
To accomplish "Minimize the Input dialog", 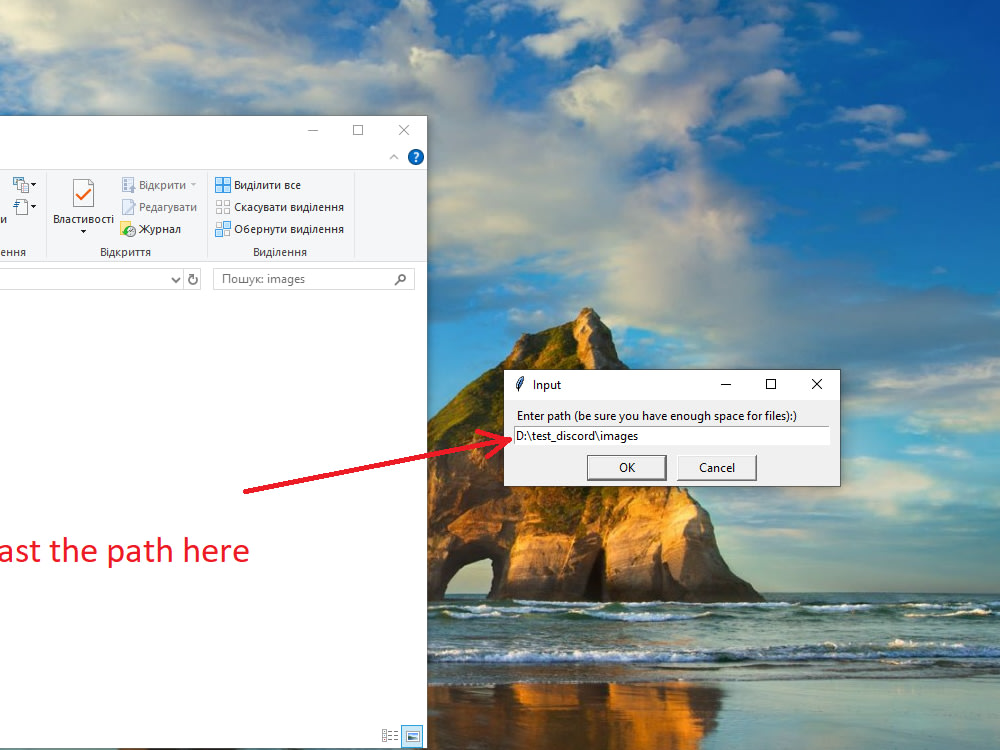I will pyautogui.click(x=726, y=384).
